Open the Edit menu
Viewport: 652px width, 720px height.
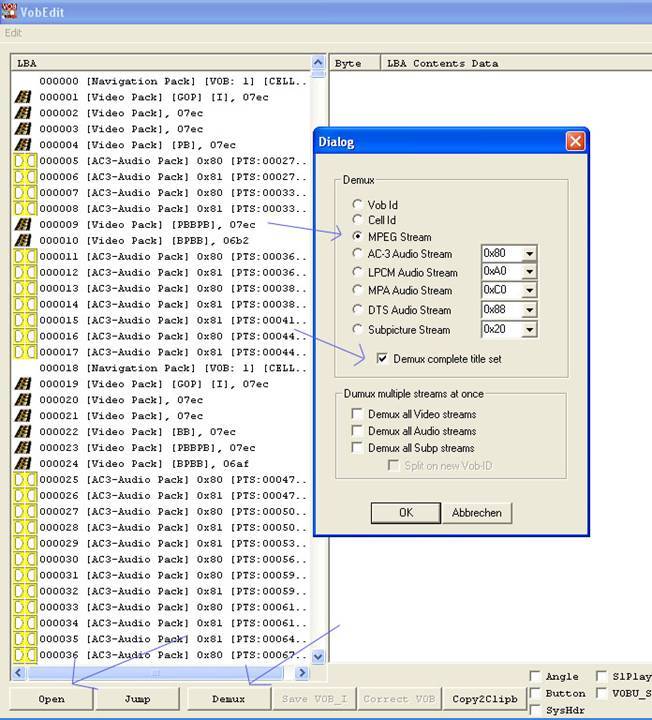[13, 33]
